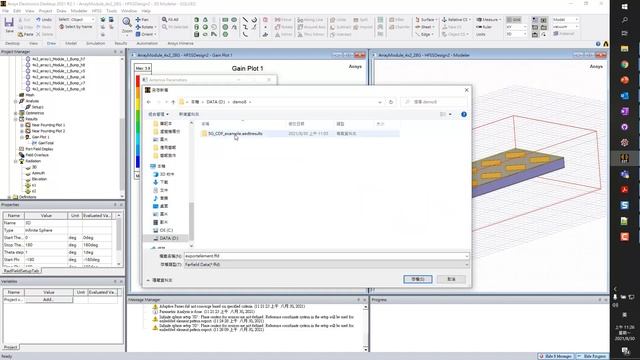Click the Fit All view icon

(x=170, y=20)
